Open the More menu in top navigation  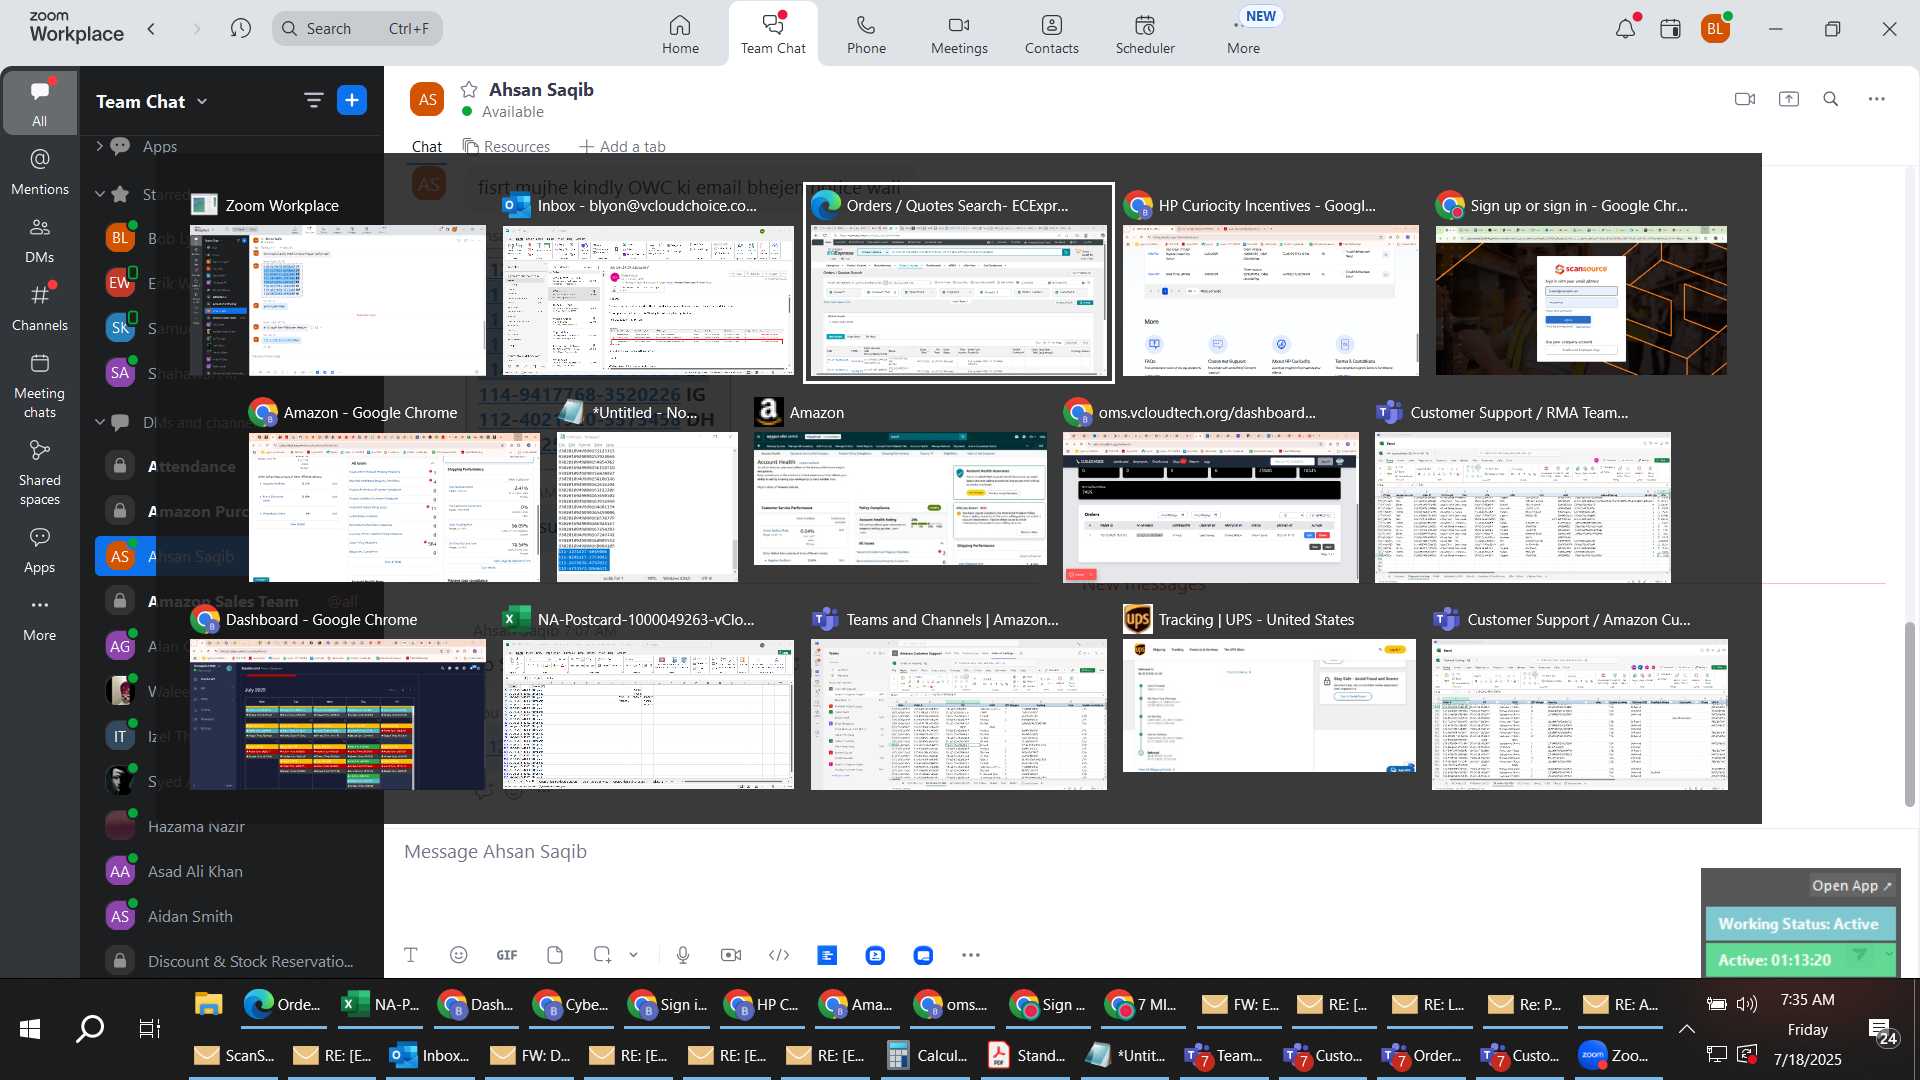(1244, 33)
